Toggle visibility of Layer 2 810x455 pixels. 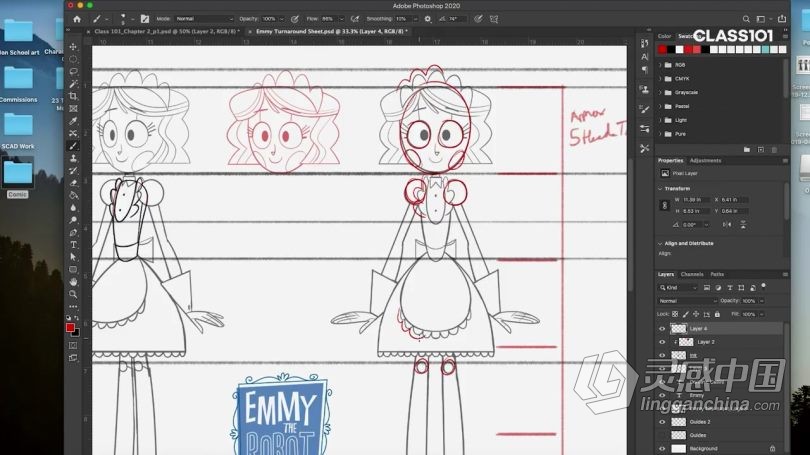coord(662,342)
